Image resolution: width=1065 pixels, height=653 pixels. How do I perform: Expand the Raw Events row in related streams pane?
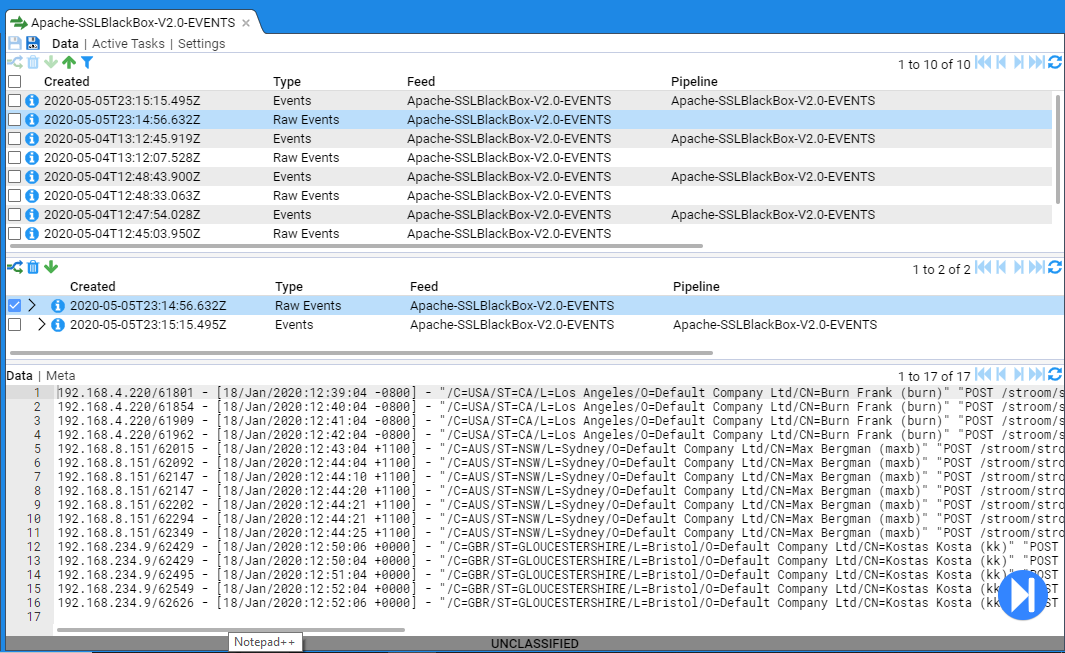click(x=32, y=305)
